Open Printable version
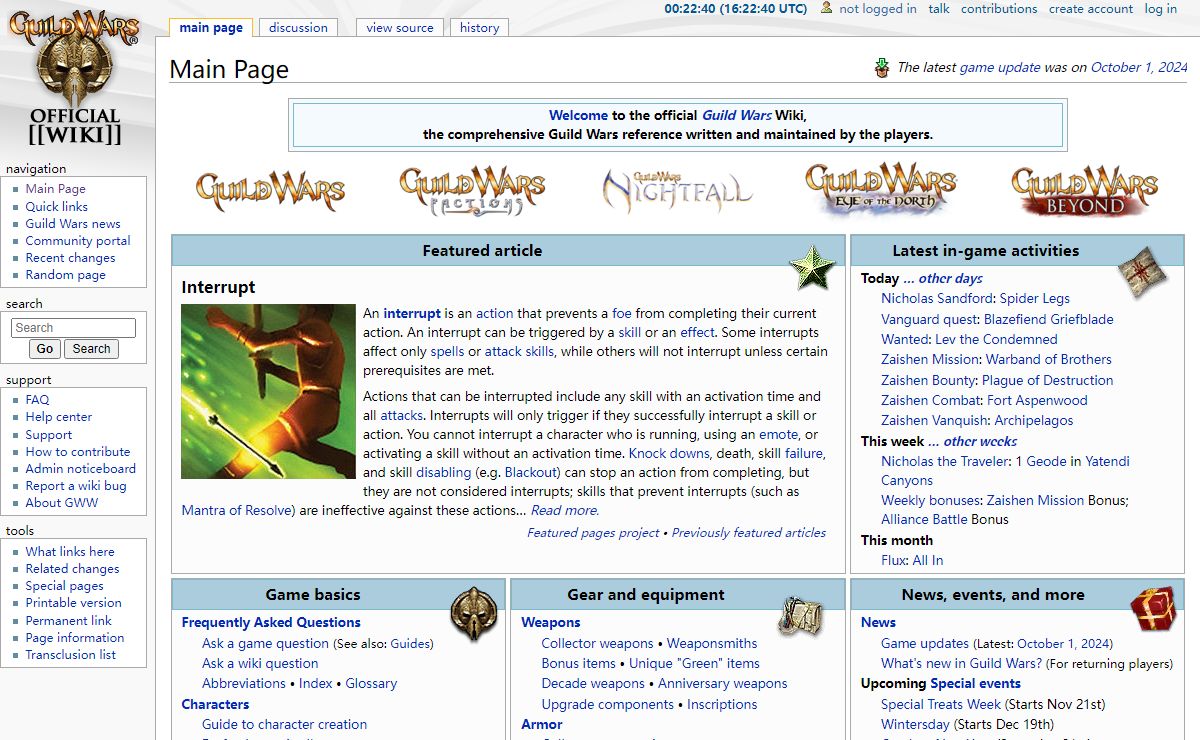 [74, 603]
